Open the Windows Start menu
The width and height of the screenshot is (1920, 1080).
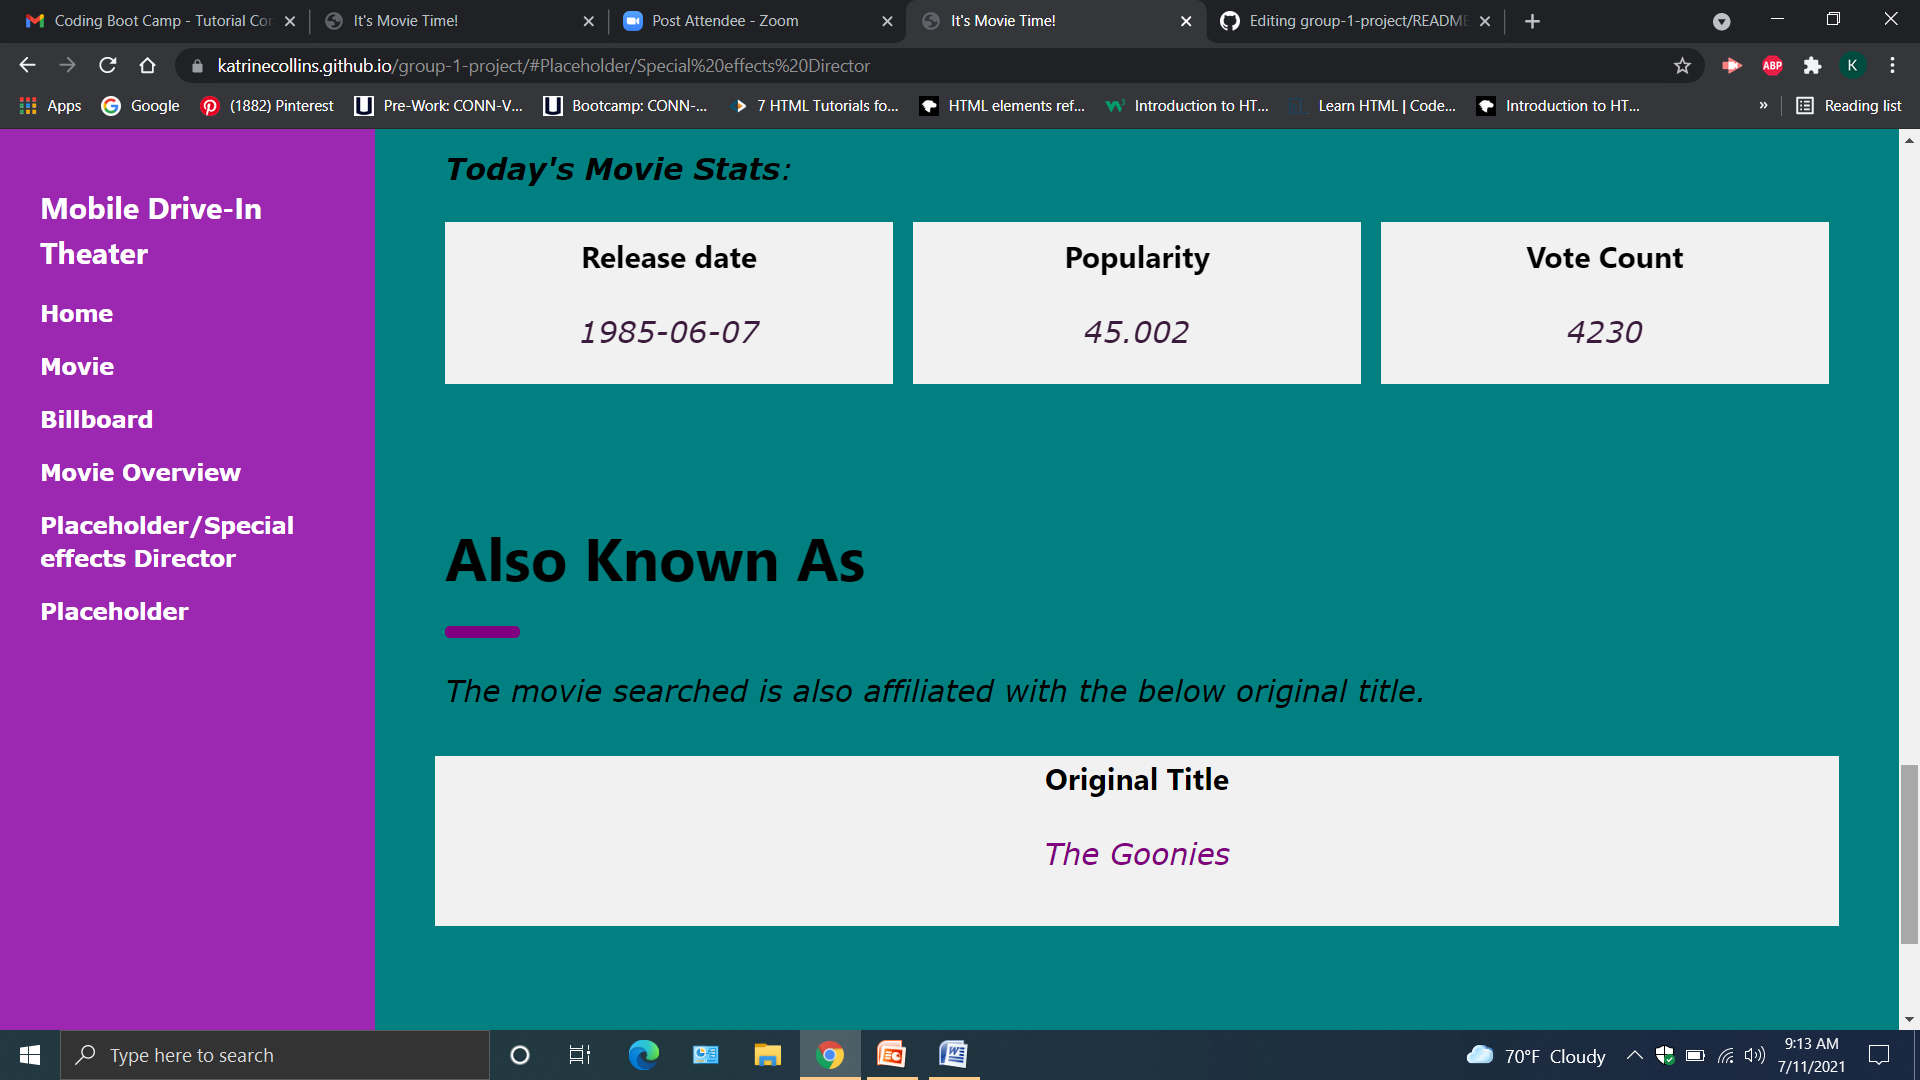[30, 1055]
